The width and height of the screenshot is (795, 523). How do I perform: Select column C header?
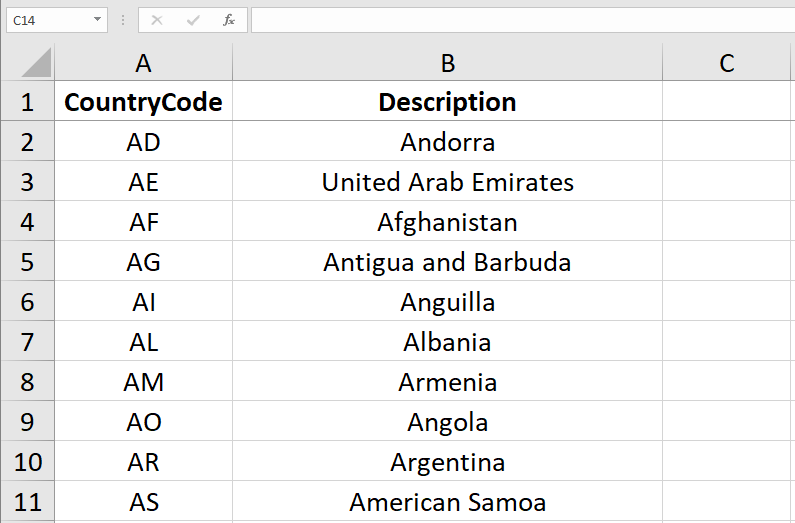(727, 63)
